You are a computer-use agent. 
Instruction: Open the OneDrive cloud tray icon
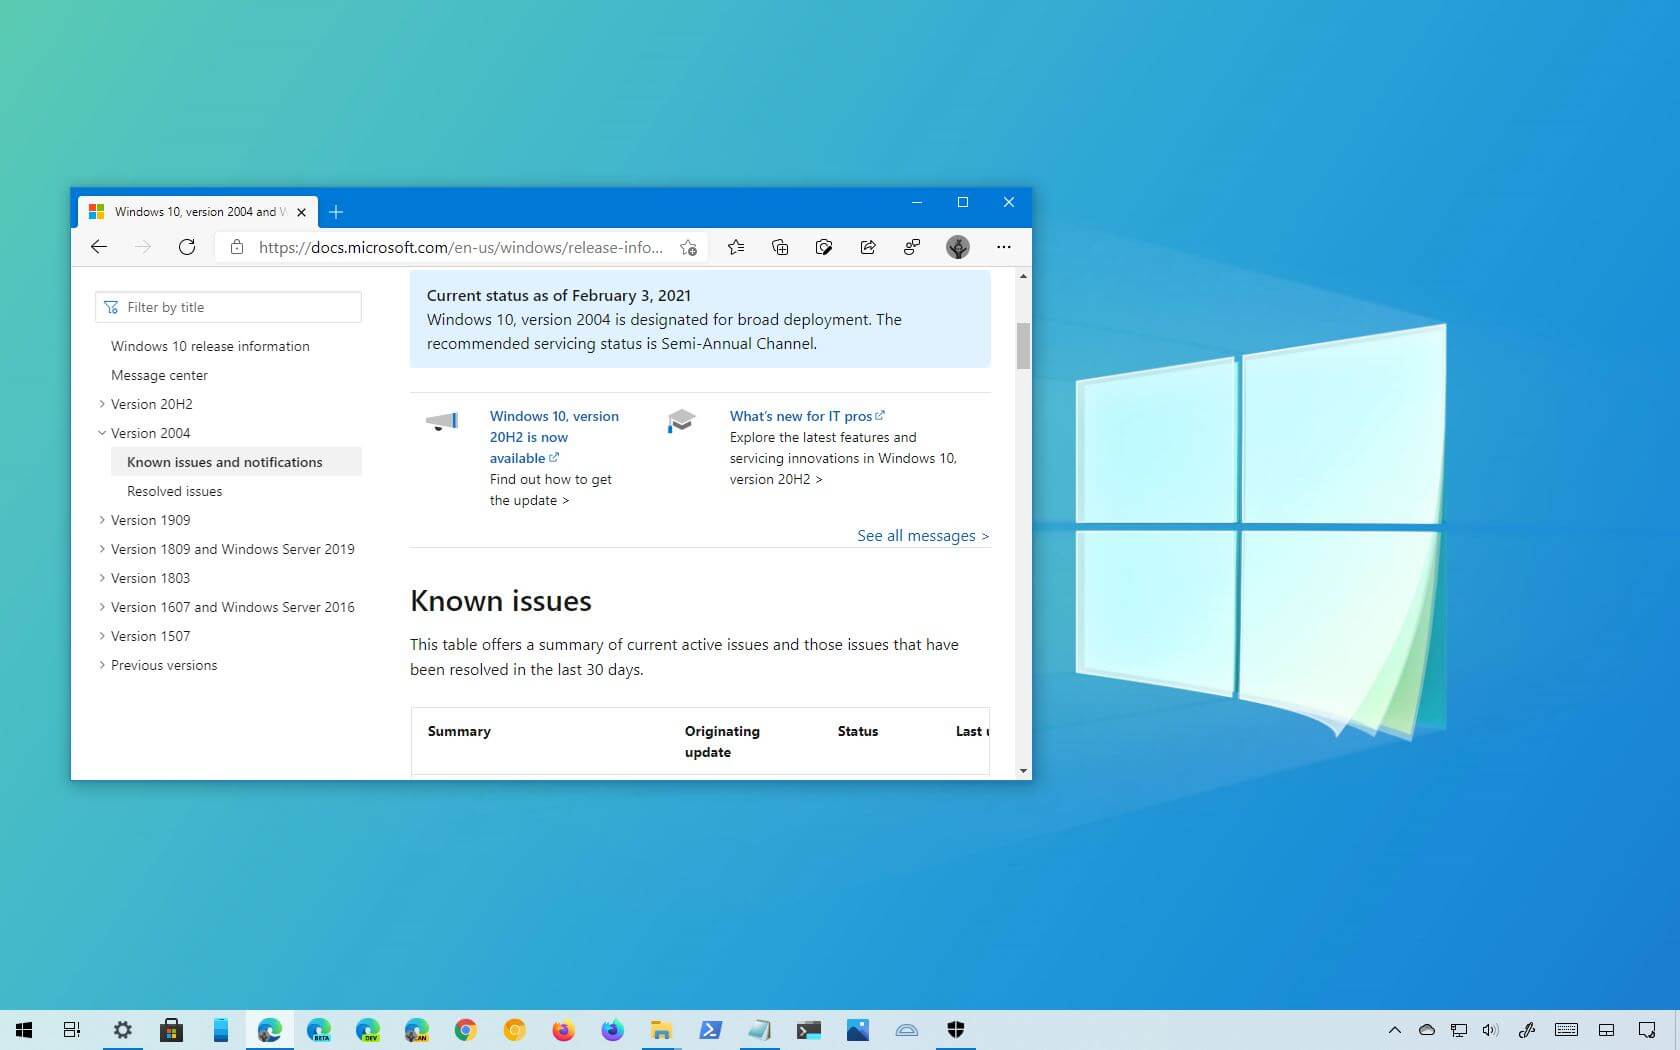coord(1427,1030)
